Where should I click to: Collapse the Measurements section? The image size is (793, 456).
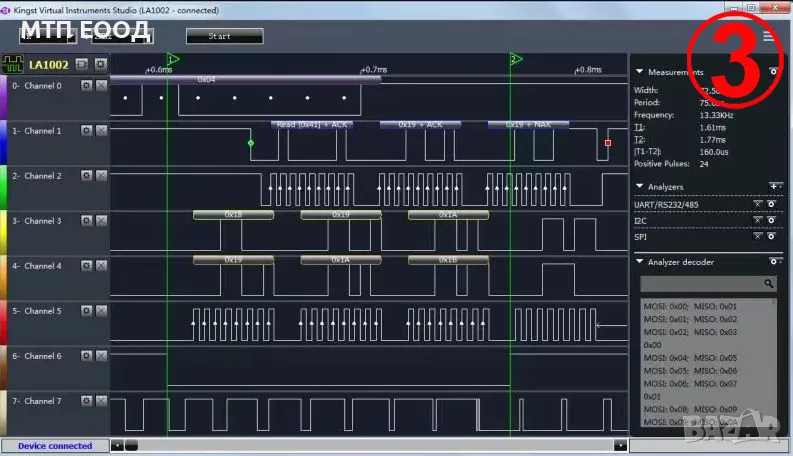pos(640,72)
